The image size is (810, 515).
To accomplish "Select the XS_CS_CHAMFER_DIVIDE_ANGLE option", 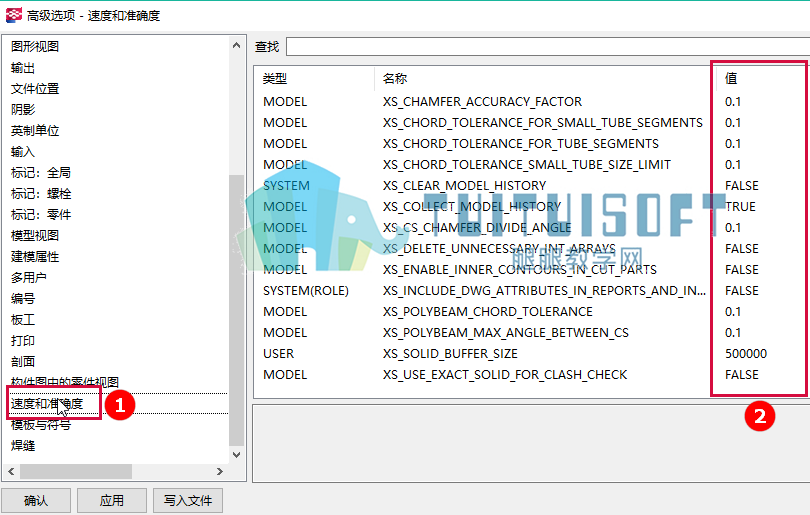I will point(477,228).
